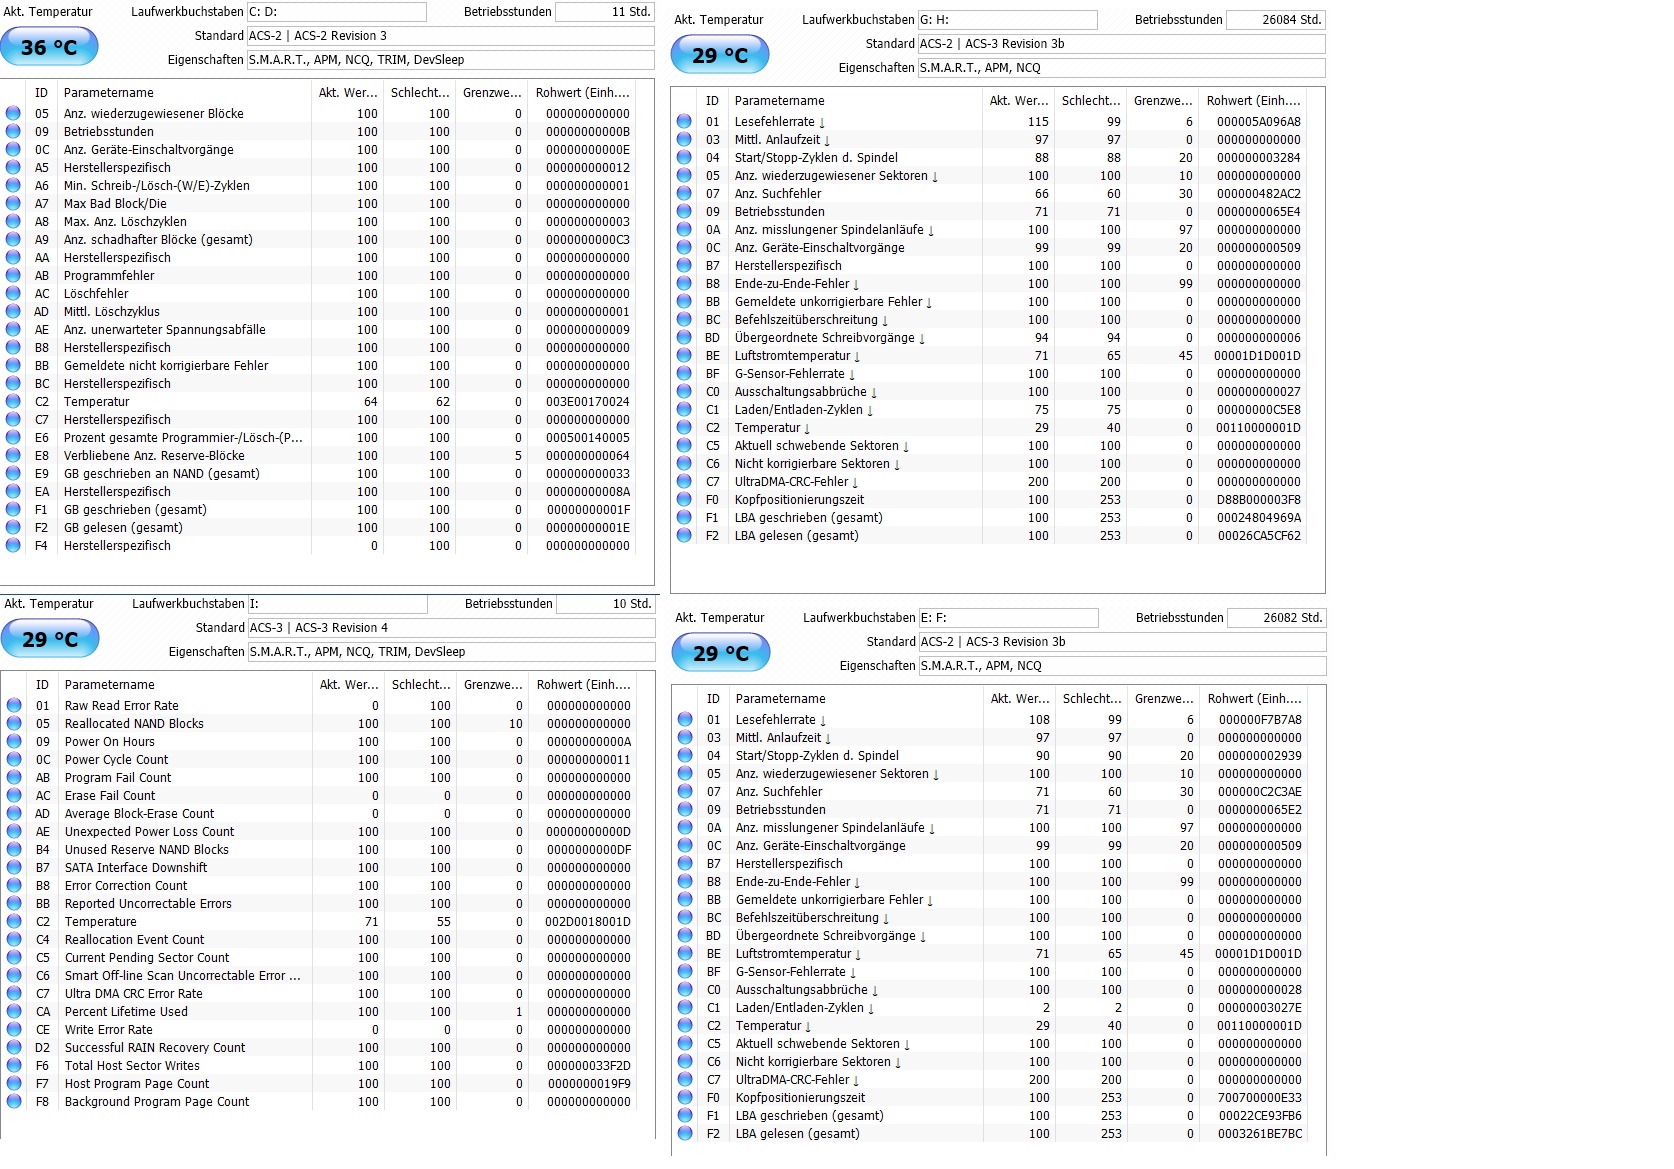Click status orb for Temperatur row in C: D: panel
This screenshot has height=1169, width=1674.
[13, 401]
